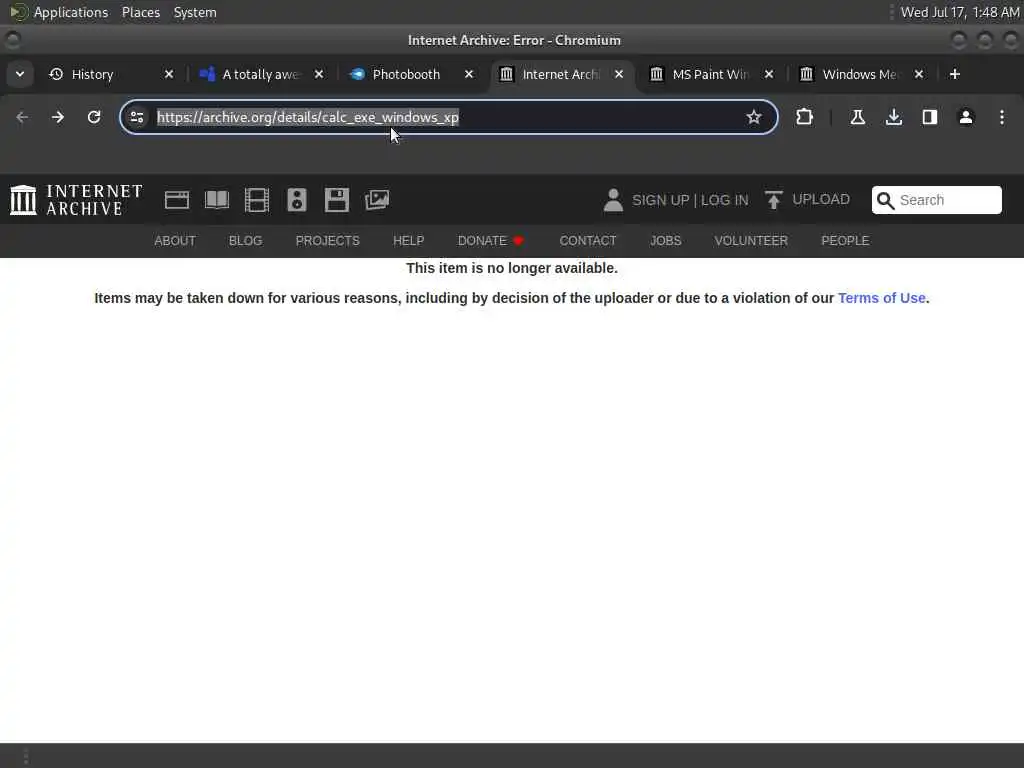The image size is (1024, 768).
Task: Click the Internet Archive search field
Action: (936, 200)
